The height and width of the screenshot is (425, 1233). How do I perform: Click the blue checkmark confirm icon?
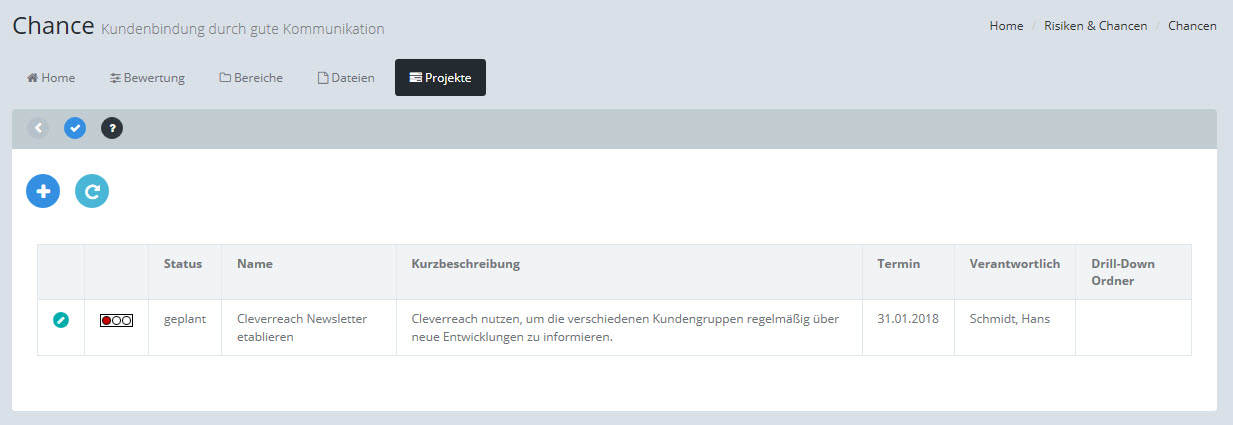pos(75,128)
